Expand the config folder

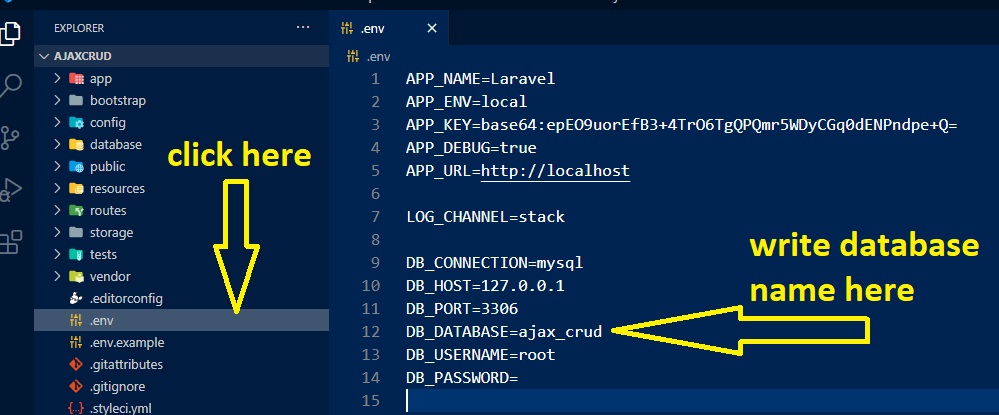[107, 122]
